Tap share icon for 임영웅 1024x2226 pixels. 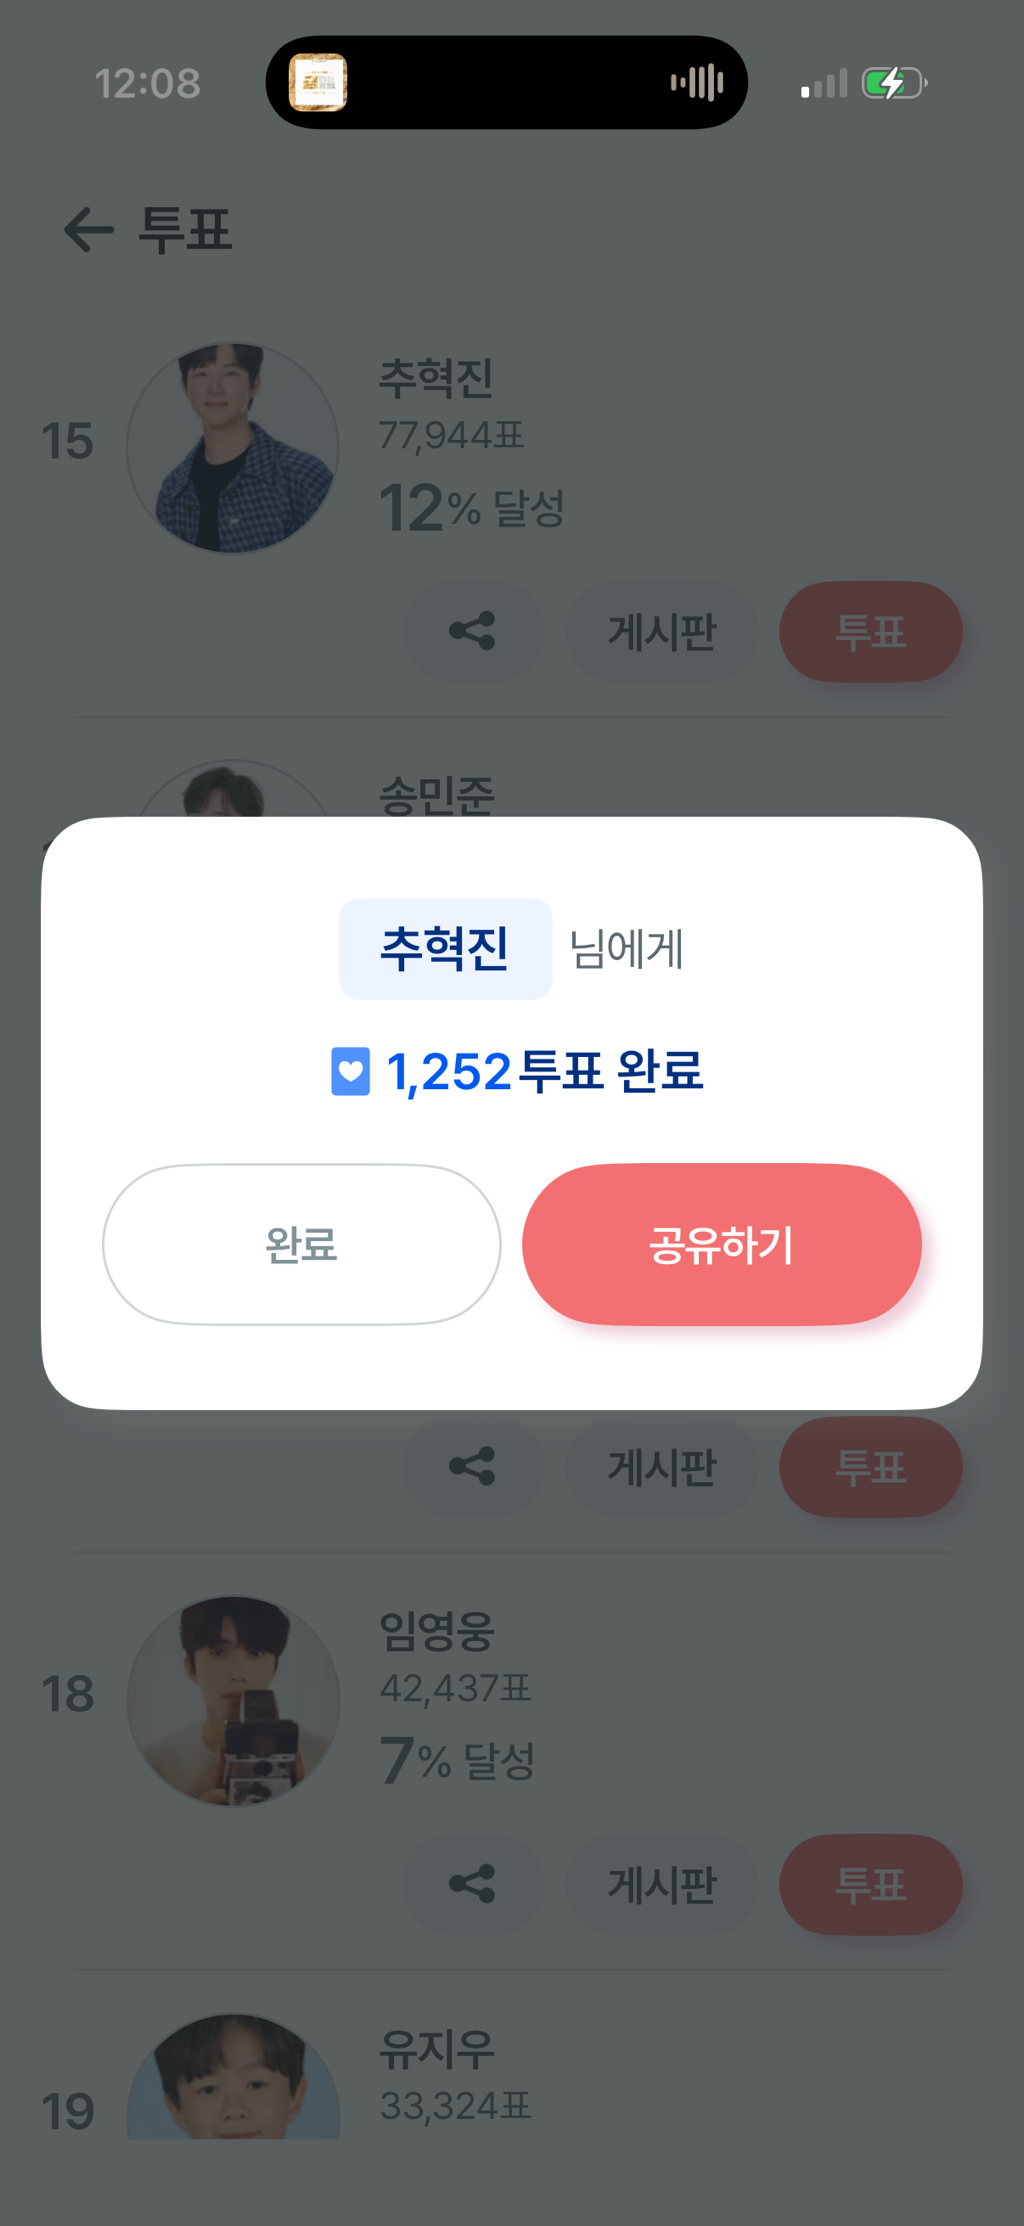point(473,1884)
